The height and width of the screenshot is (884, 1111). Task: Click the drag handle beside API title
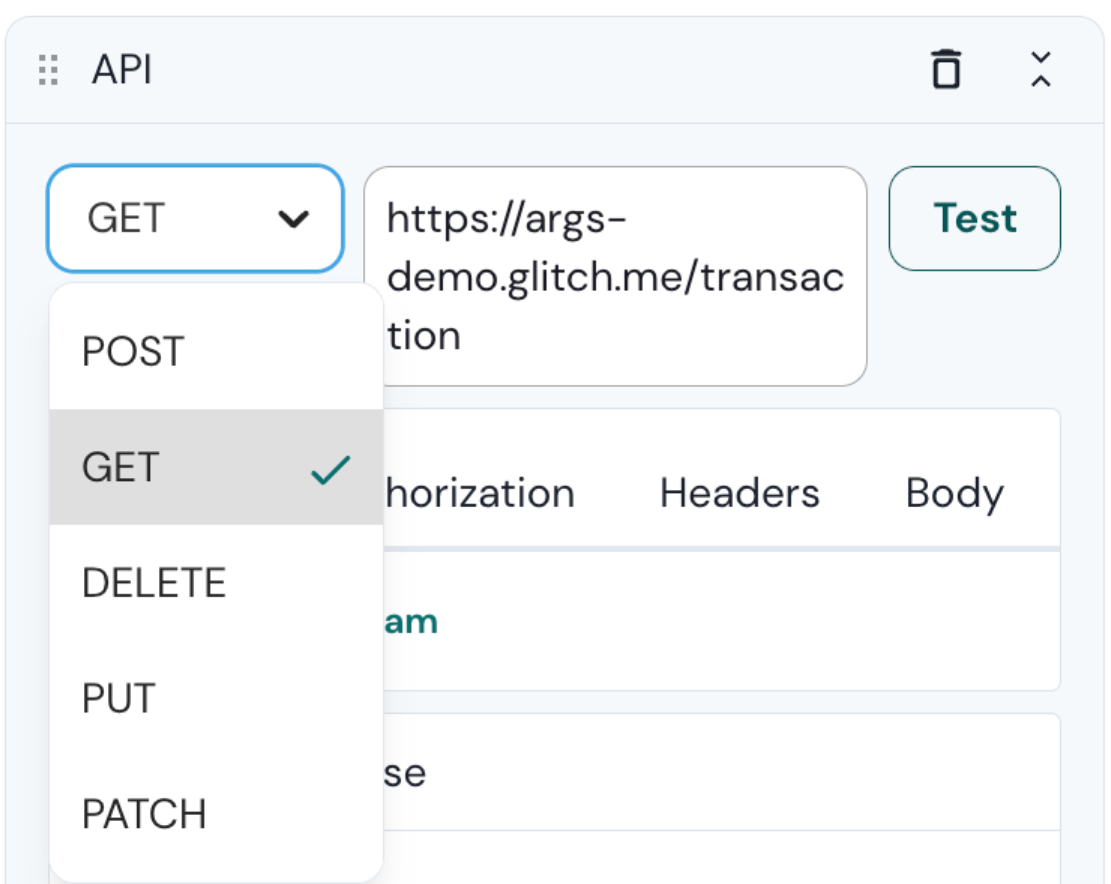coord(48,71)
